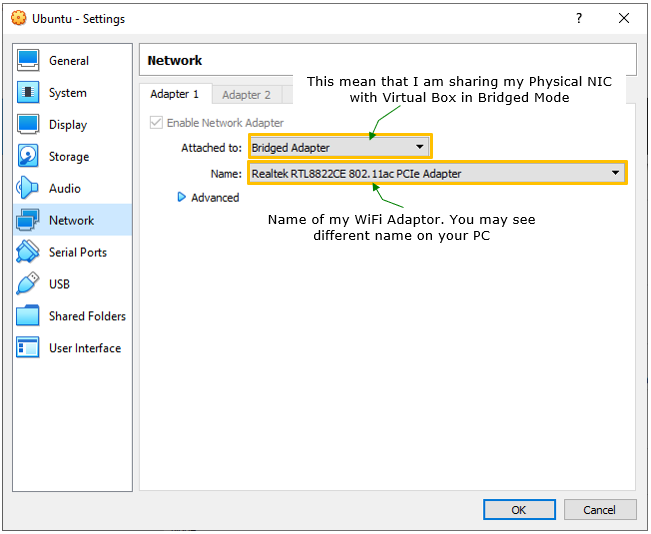This screenshot has height=534, width=651.
Task: Toggle the Enable Network Adapter checkbox
Action: pos(156,122)
